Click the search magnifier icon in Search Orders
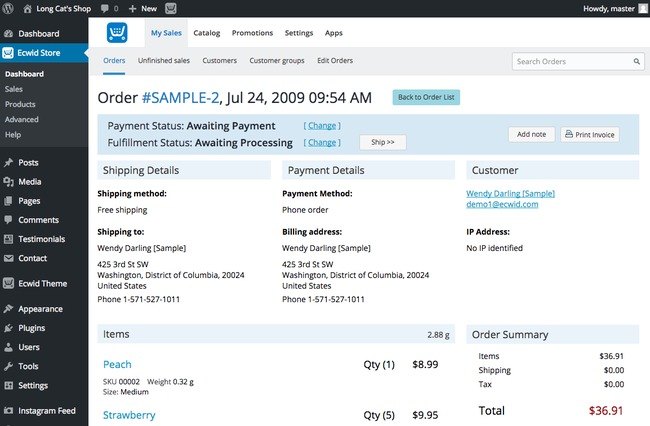650x426 pixels. coord(637,61)
